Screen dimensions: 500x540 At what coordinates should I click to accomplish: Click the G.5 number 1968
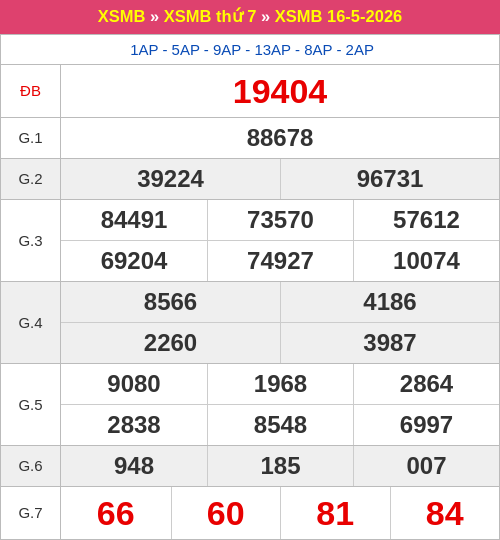point(280,384)
